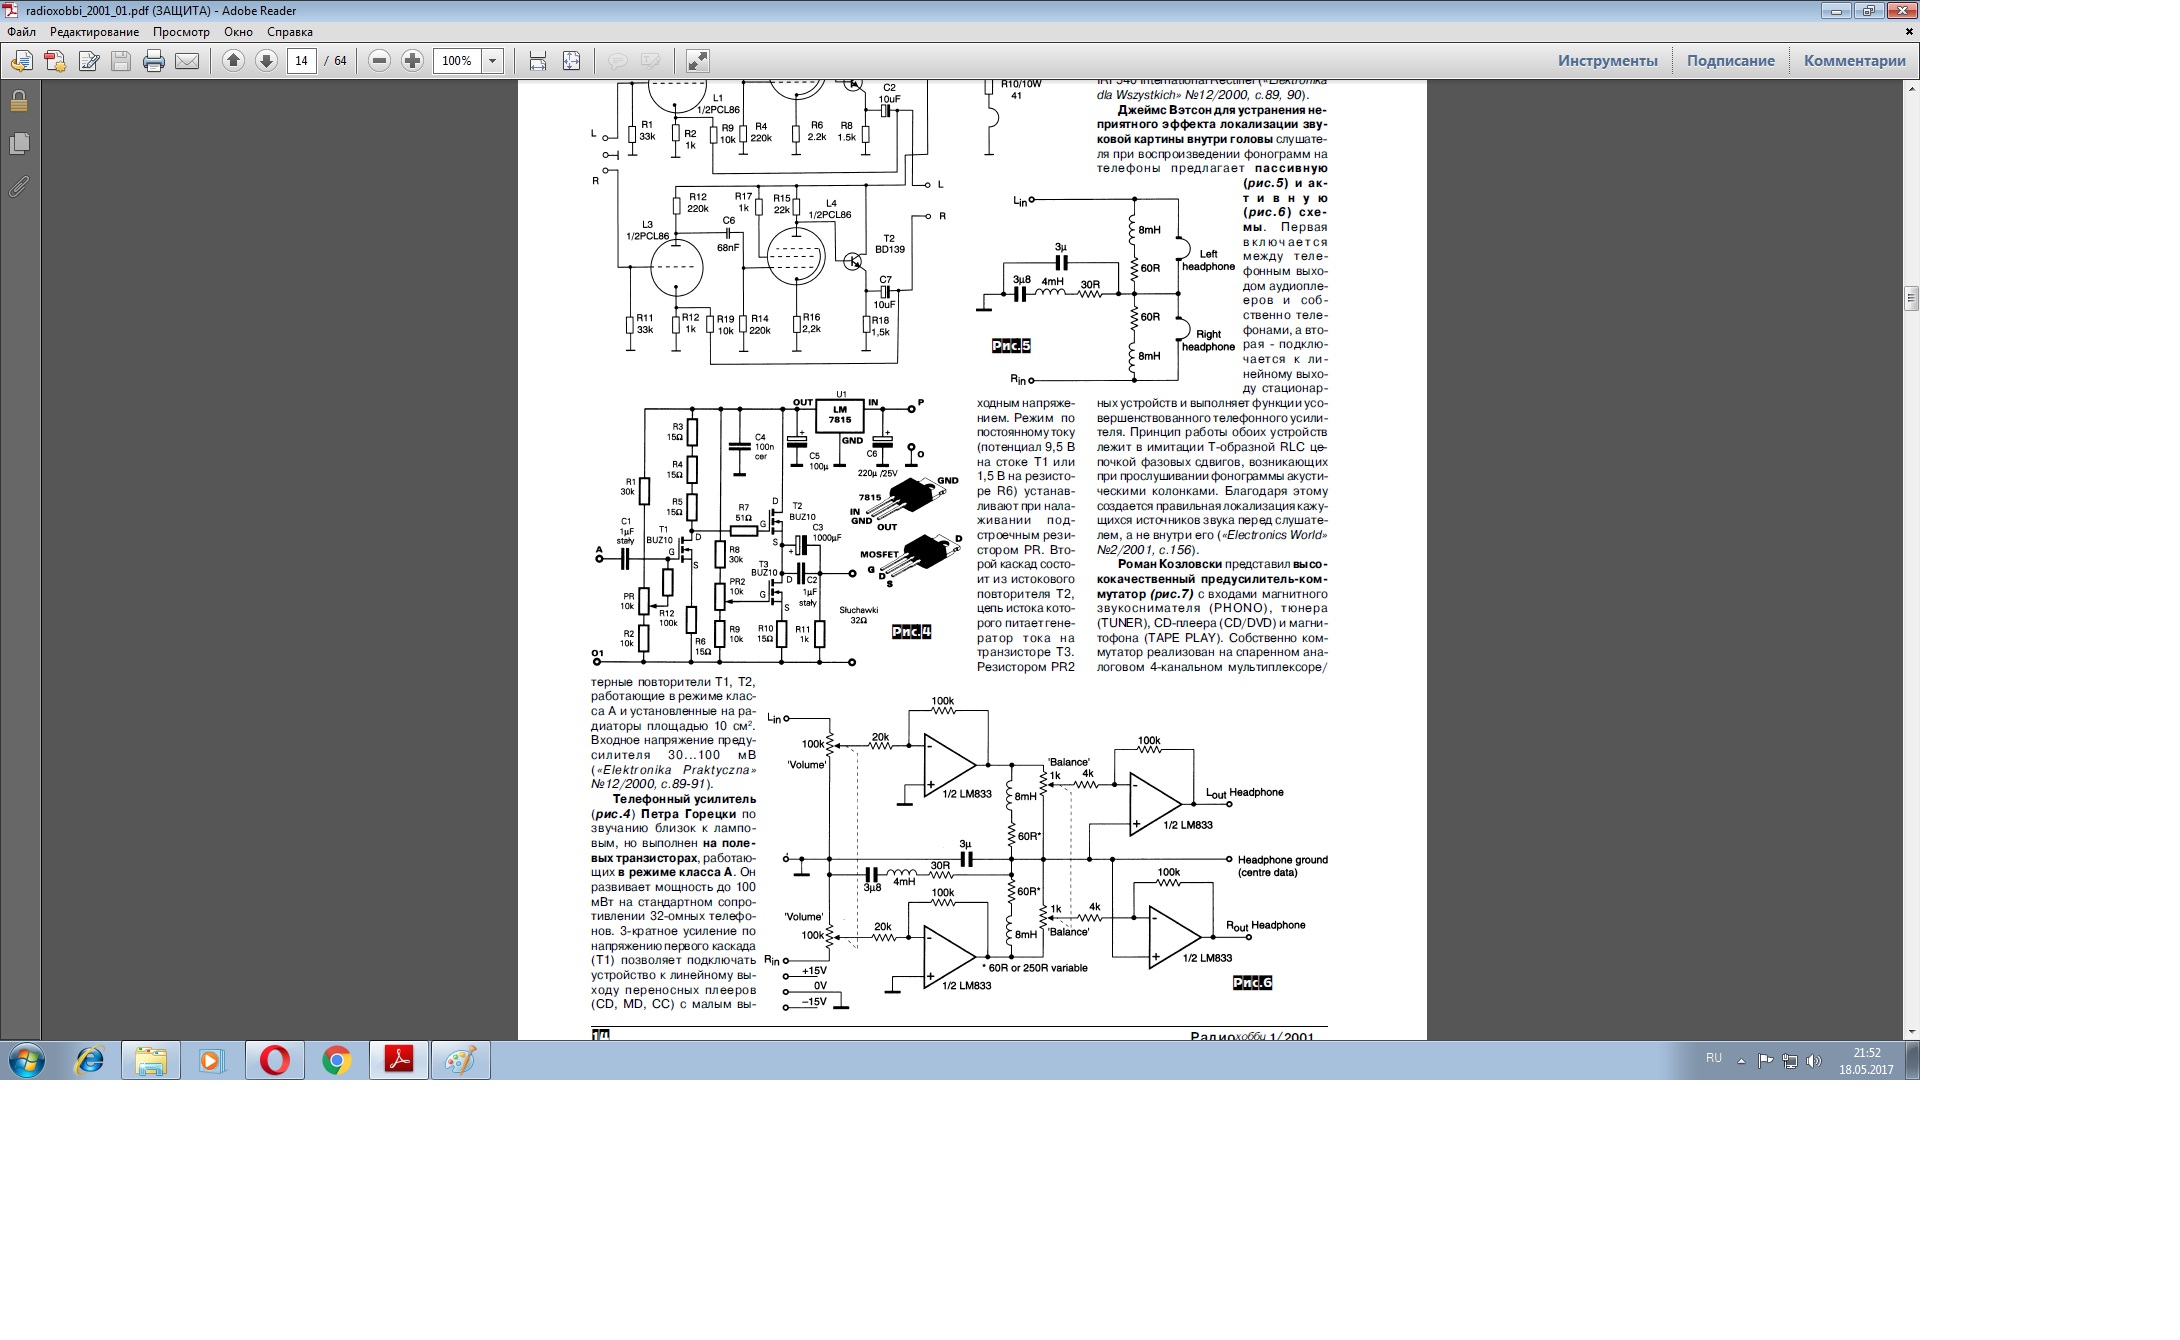Click the Print file icon

click(x=153, y=61)
